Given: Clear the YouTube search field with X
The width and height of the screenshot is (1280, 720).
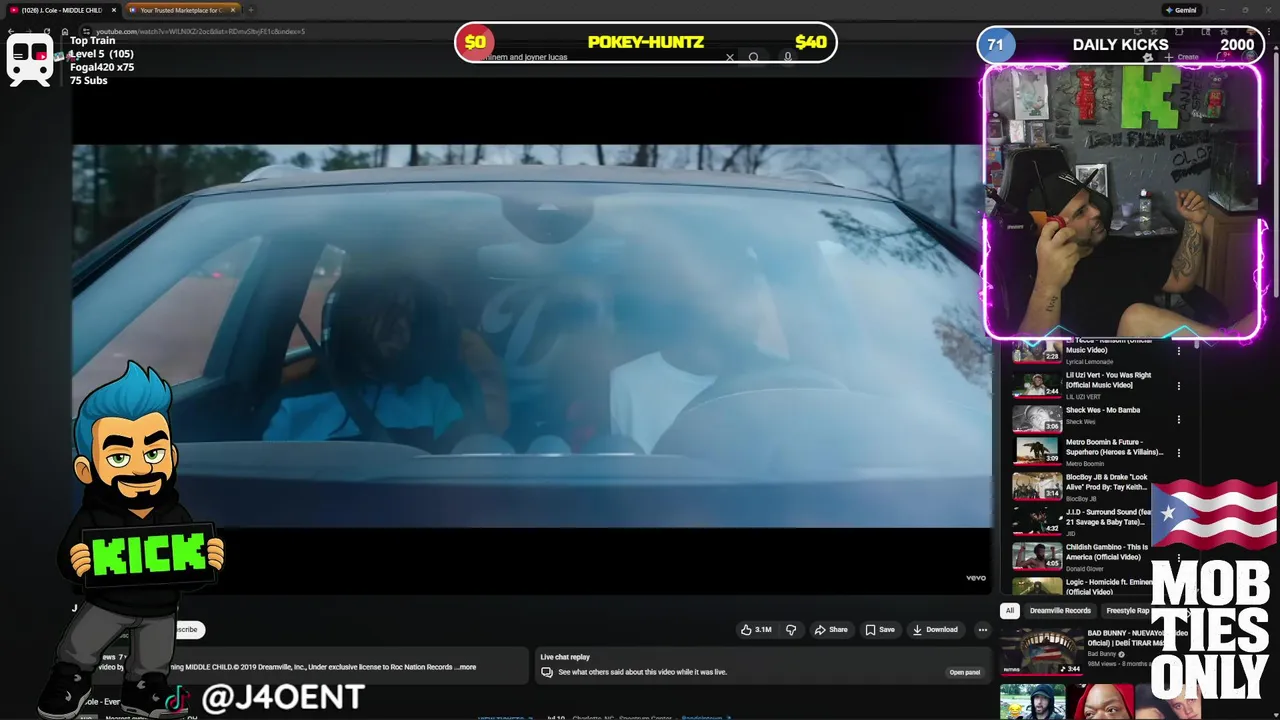Looking at the screenshot, I should coord(730,57).
